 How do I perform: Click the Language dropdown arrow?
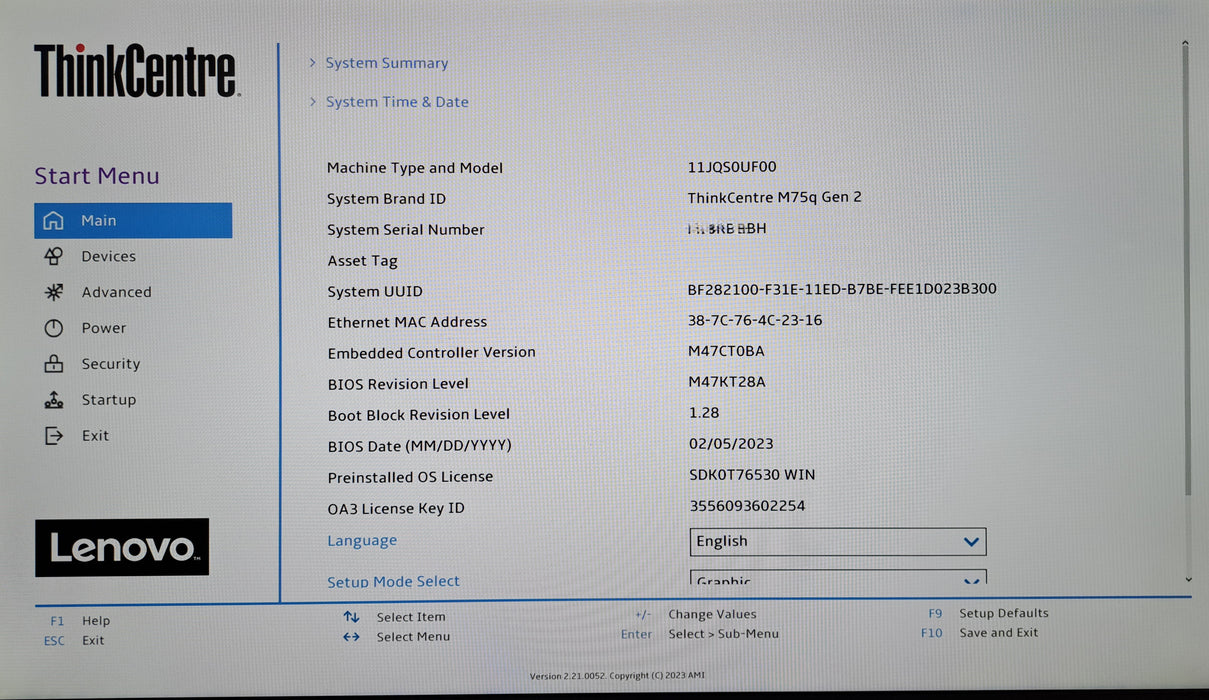coord(971,542)
